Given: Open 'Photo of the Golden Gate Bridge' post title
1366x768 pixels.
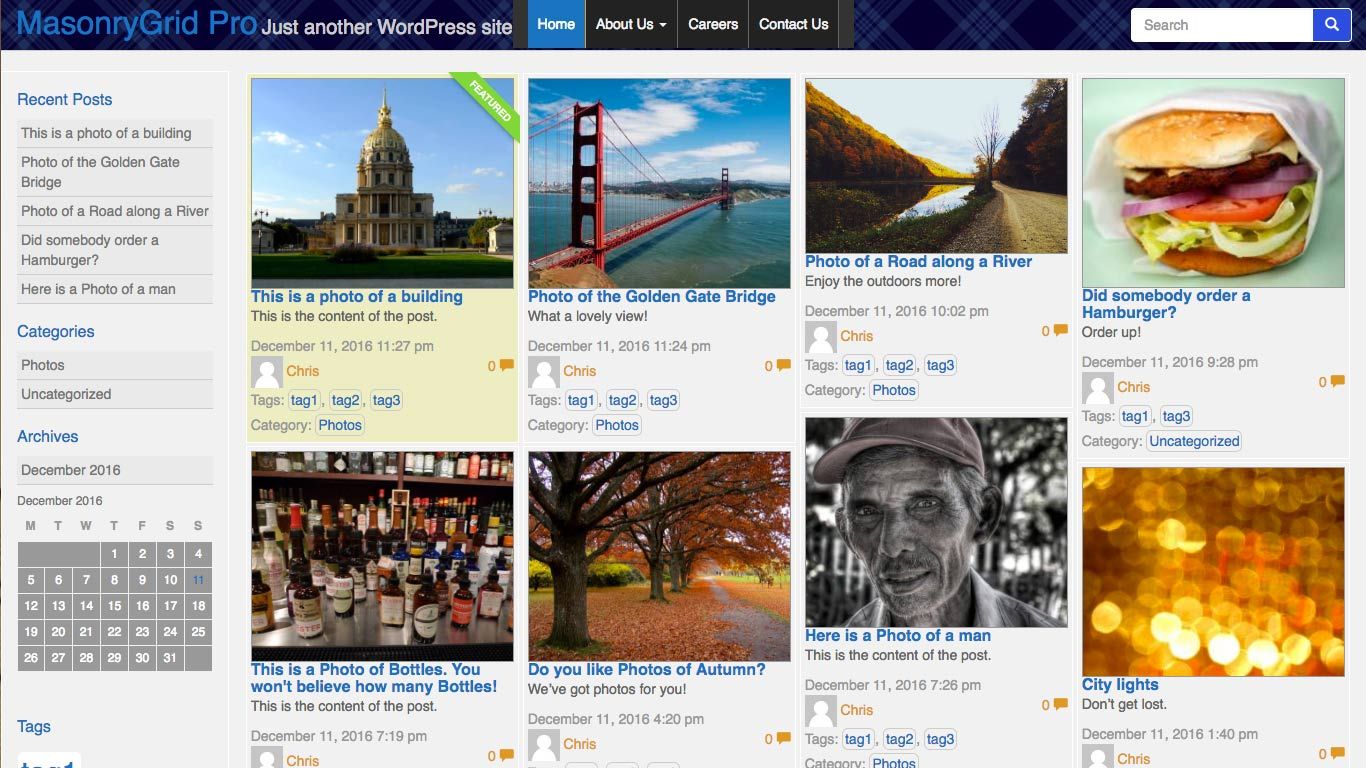Looking at the screenshot, I should (652, 296).
